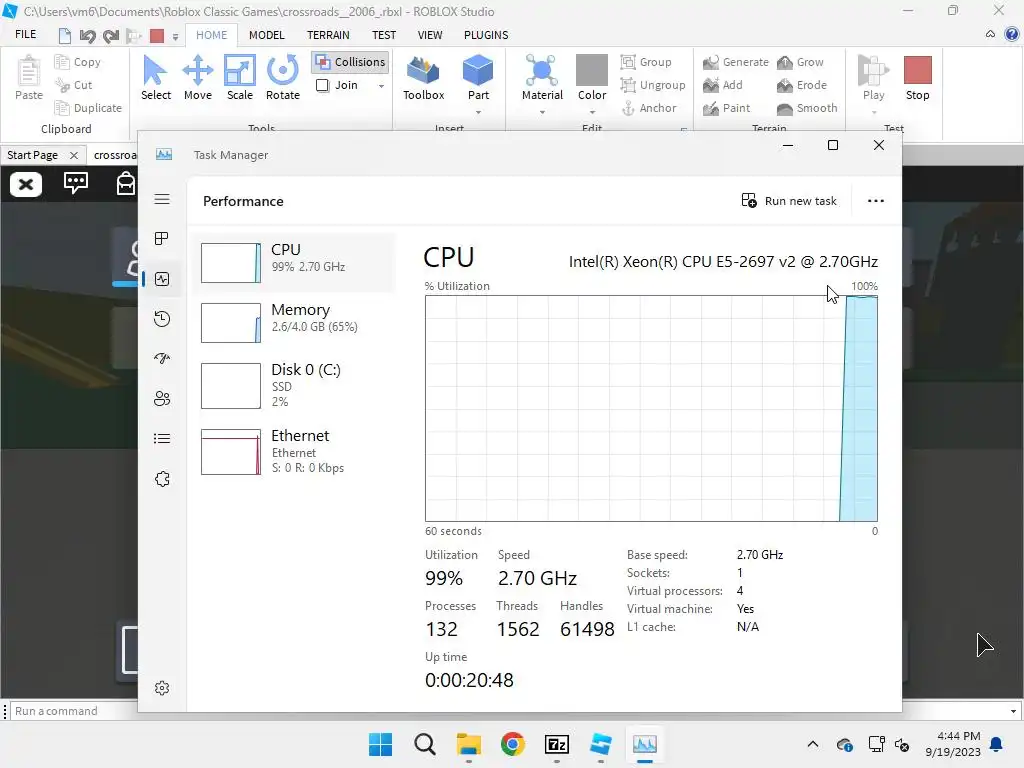The image size is (1024, 768).
Task: Click Cut in the Clipboard group
Action: tap(74, 85)
